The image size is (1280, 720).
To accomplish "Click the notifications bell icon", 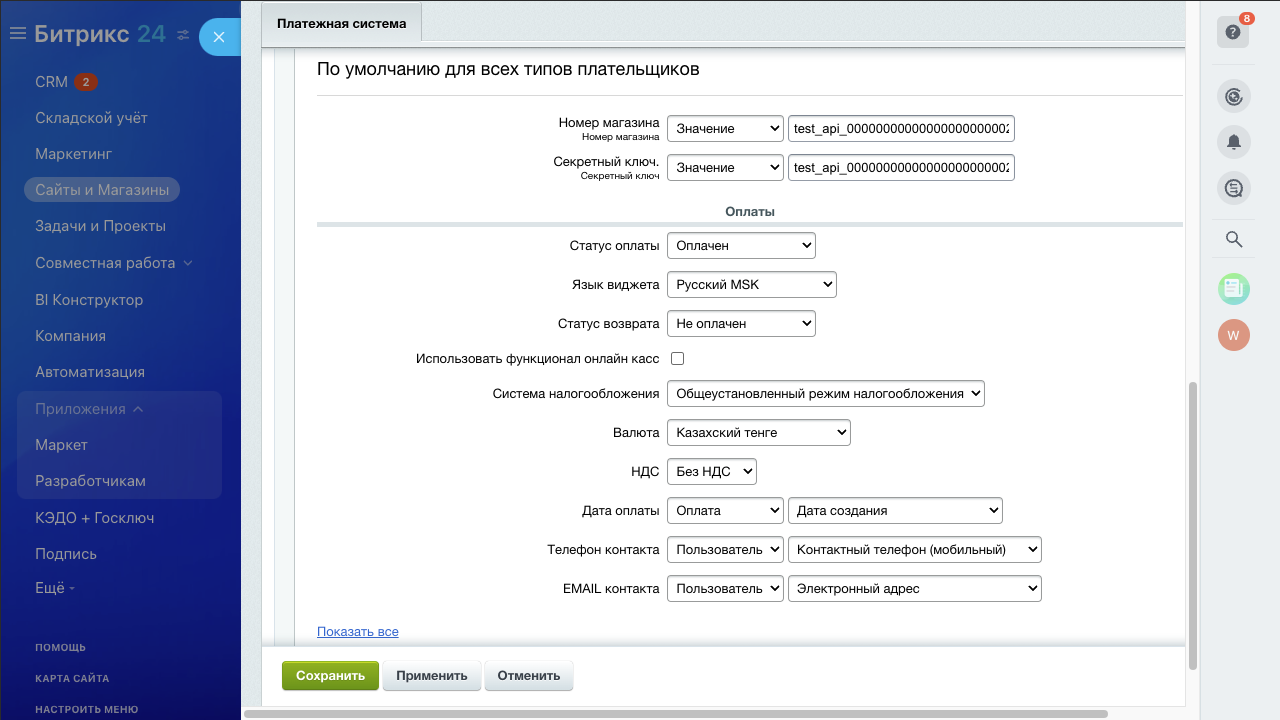I will click(x=1233, y=142).
